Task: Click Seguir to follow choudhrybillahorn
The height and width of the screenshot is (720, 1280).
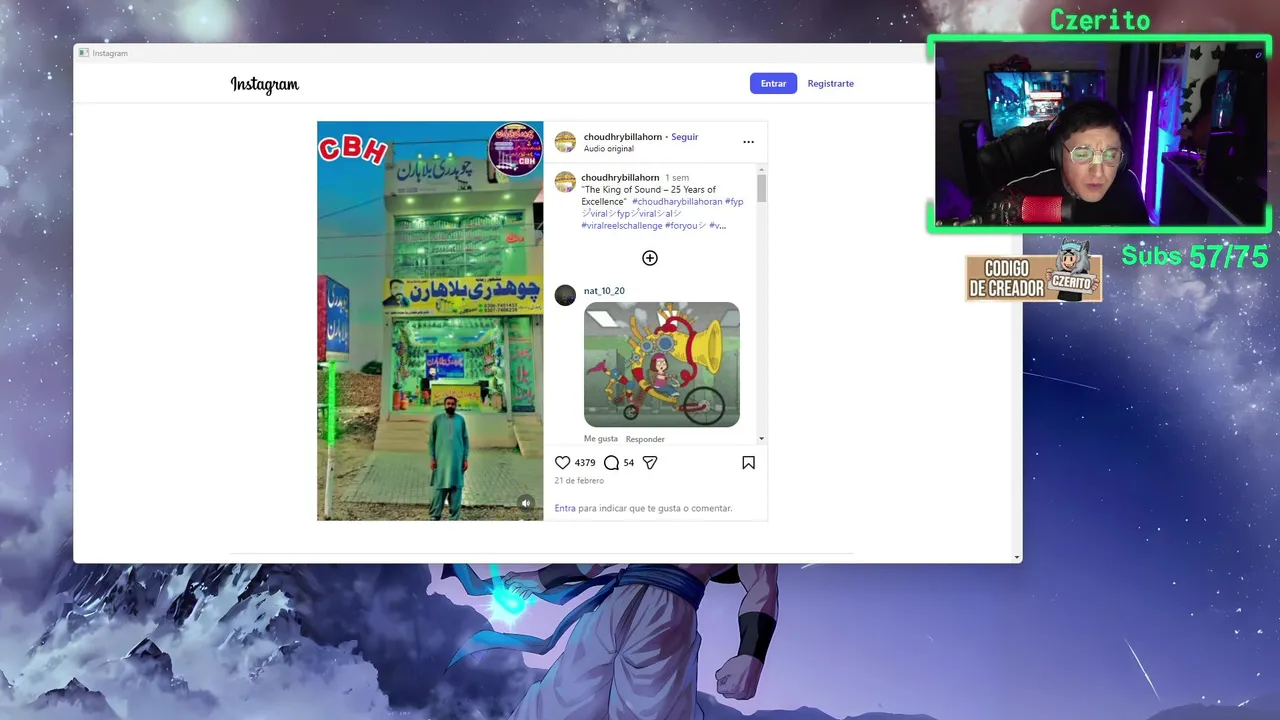Action: click(685, 137)
